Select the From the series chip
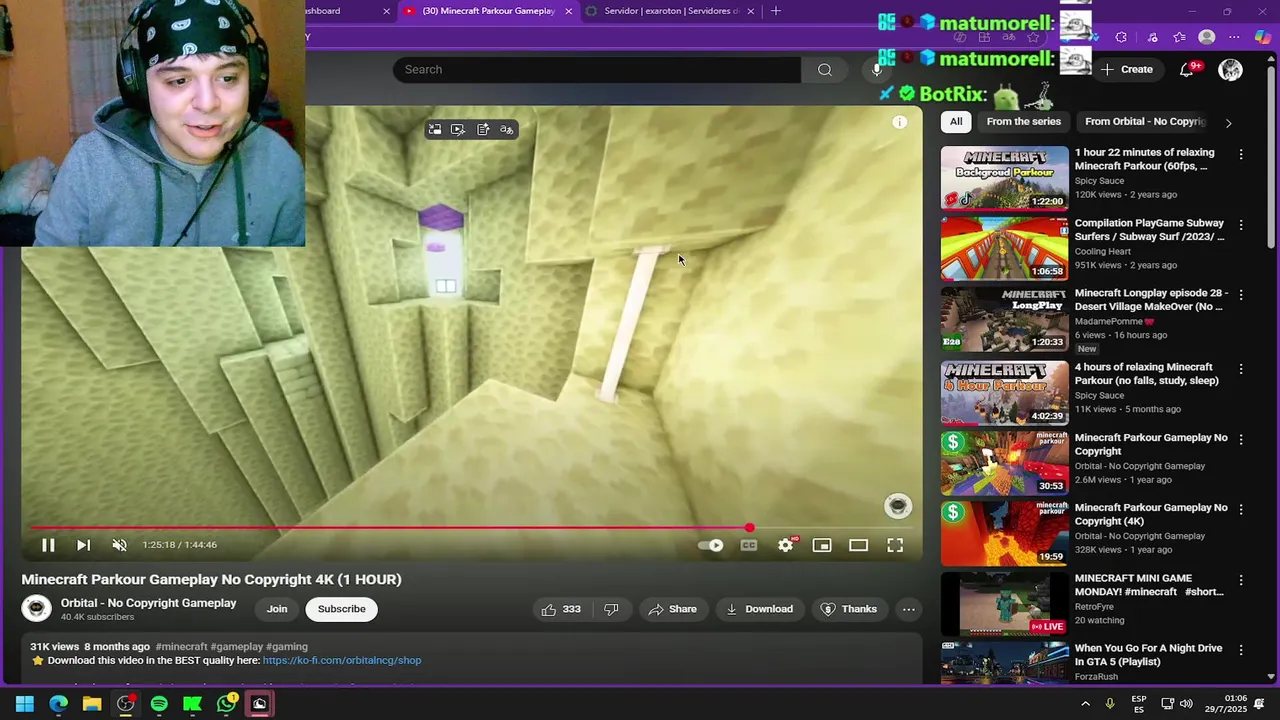This screenshot has width=1280, height=720. tap(1023, 122)
